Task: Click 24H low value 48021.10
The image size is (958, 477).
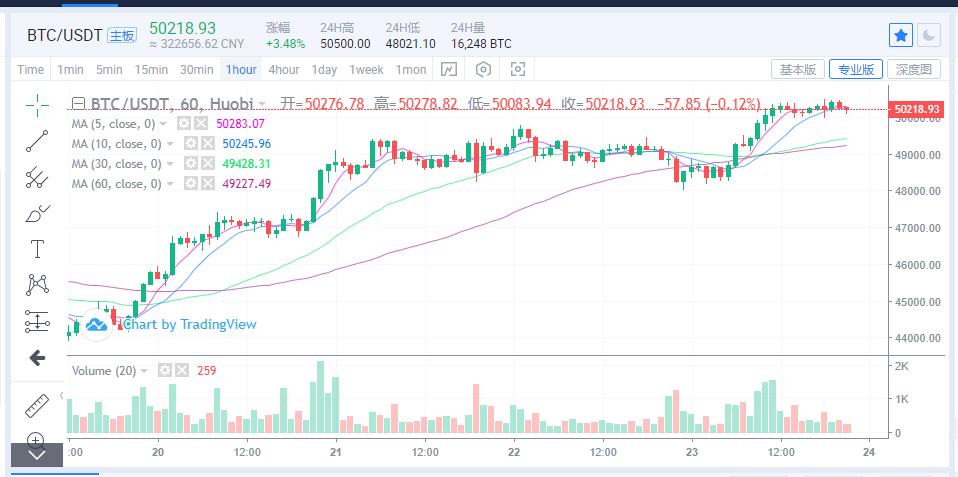Action: [411, 44]
